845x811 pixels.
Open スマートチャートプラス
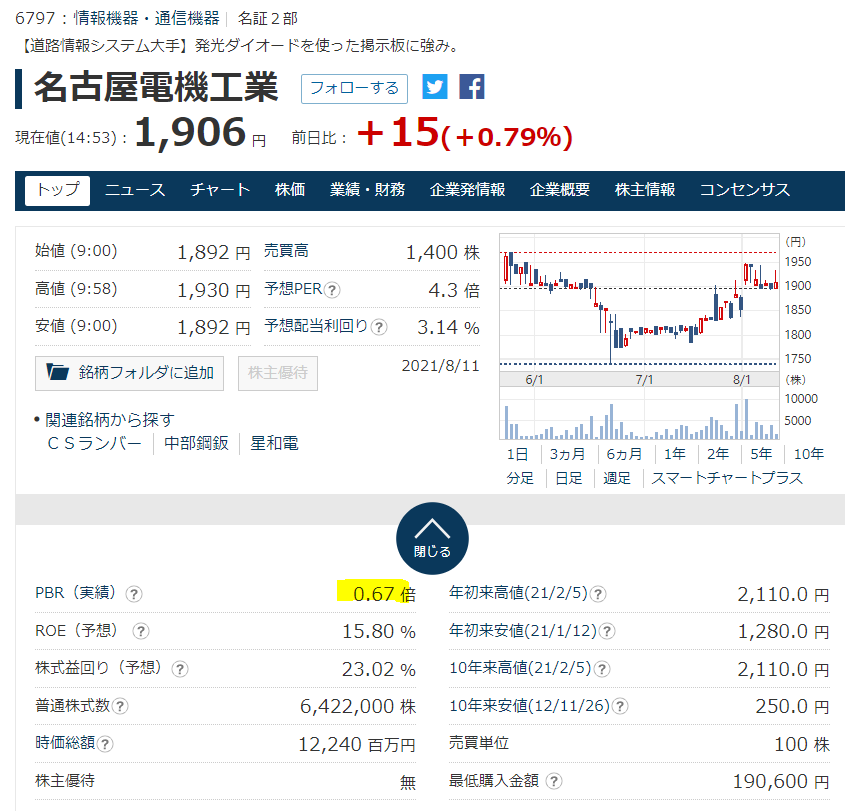(727, 479)
